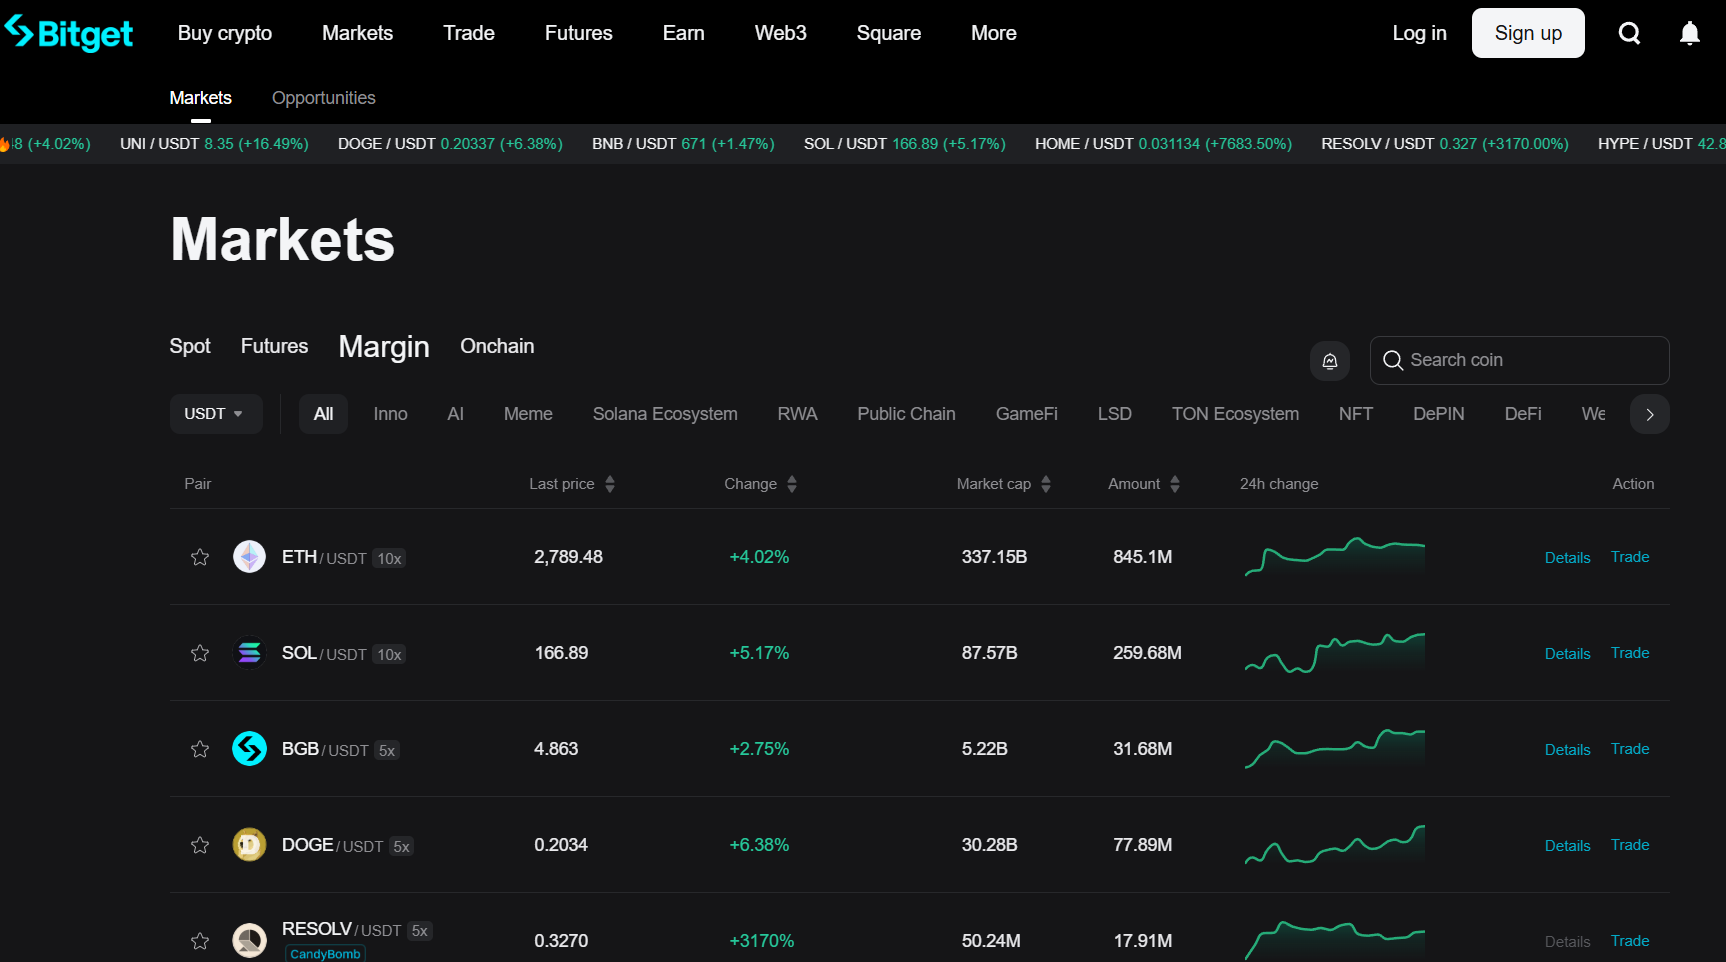Click the Sign up button
The height and width of the screenshot is (962, 1726).
coord(1528,33)
